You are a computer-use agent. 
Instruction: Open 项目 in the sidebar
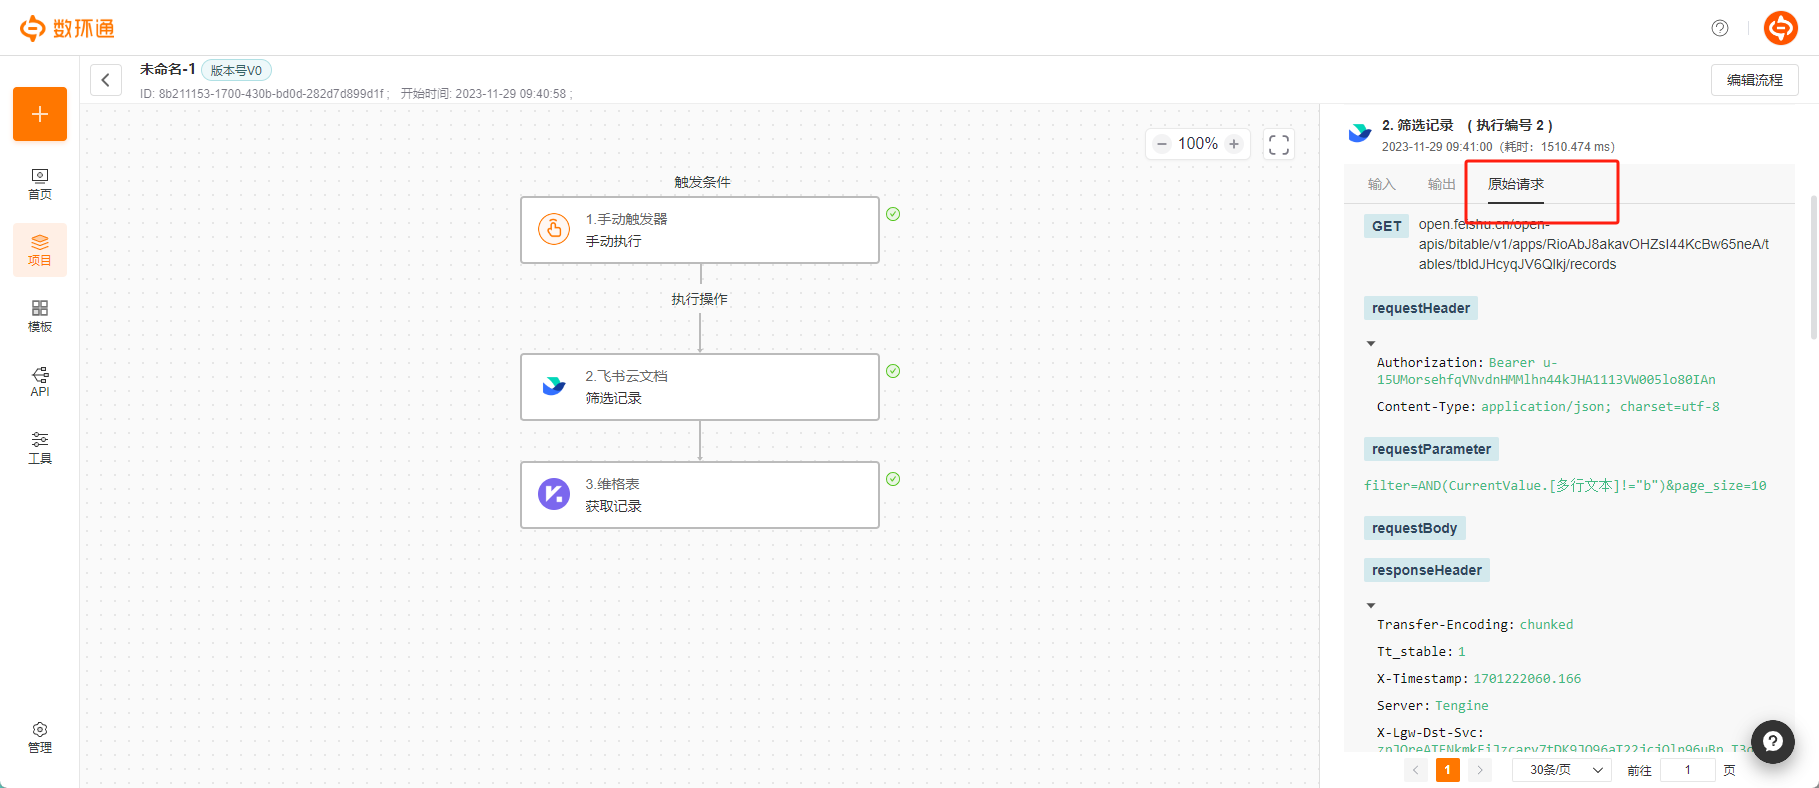[40, 250]
